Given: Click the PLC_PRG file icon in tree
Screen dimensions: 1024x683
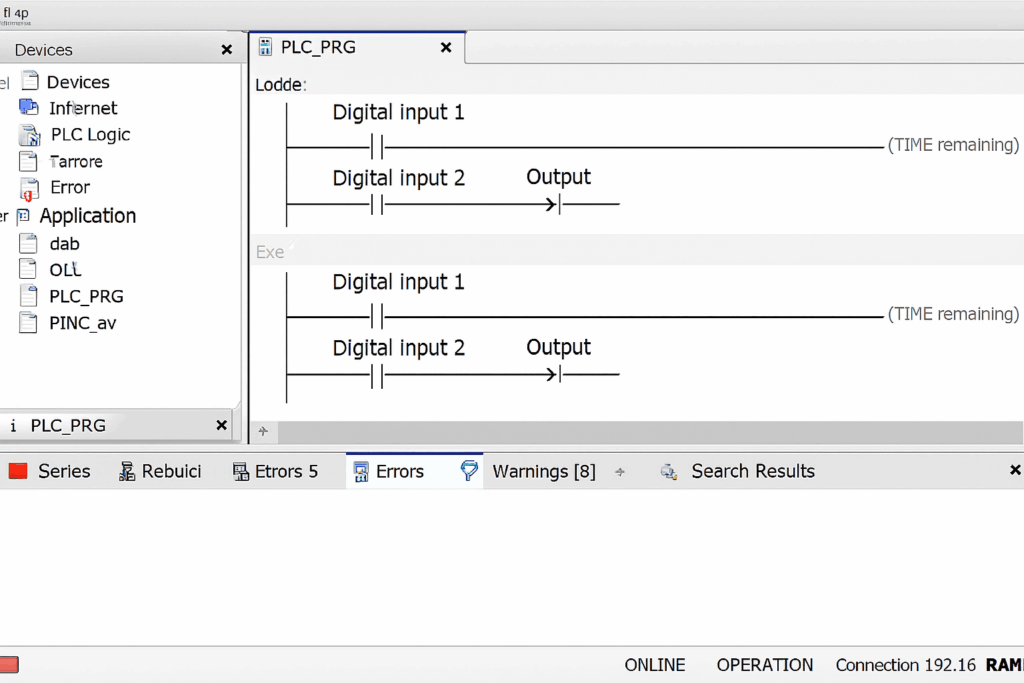Looking at the screenshot, I should (28, 296).
